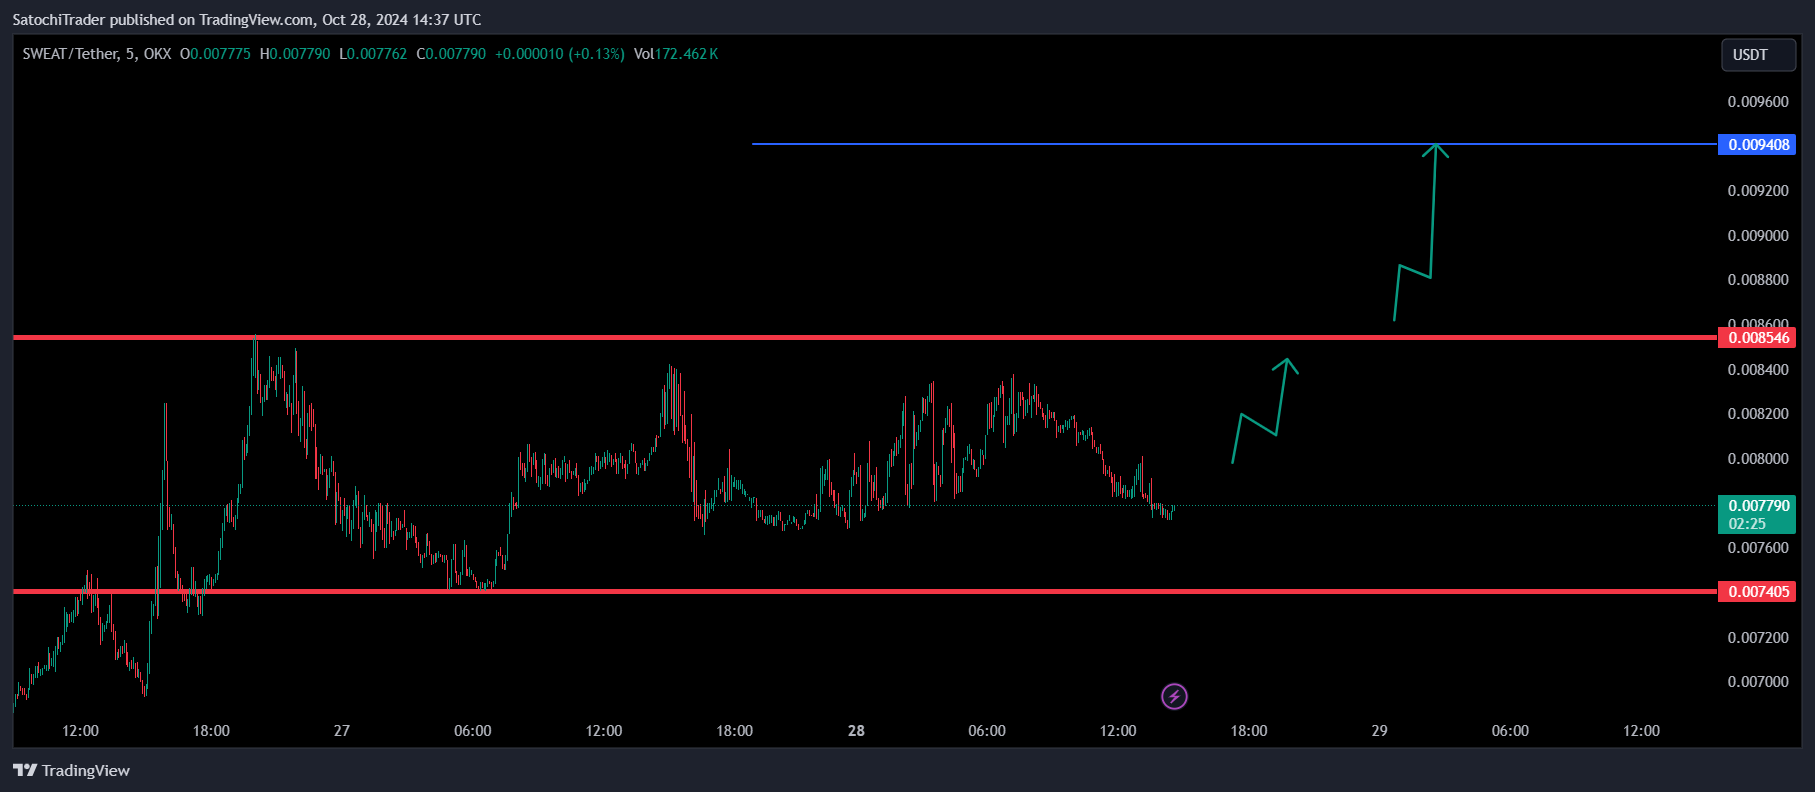Screen dimensions: 1815x792
Task: Click the purple lightning bolt event icon
Action: [1174, 696]
